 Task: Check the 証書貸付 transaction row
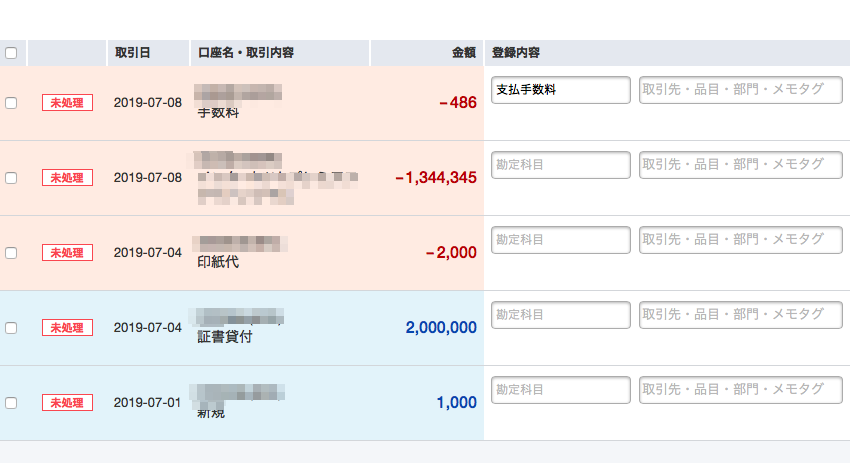click(11, 328)
